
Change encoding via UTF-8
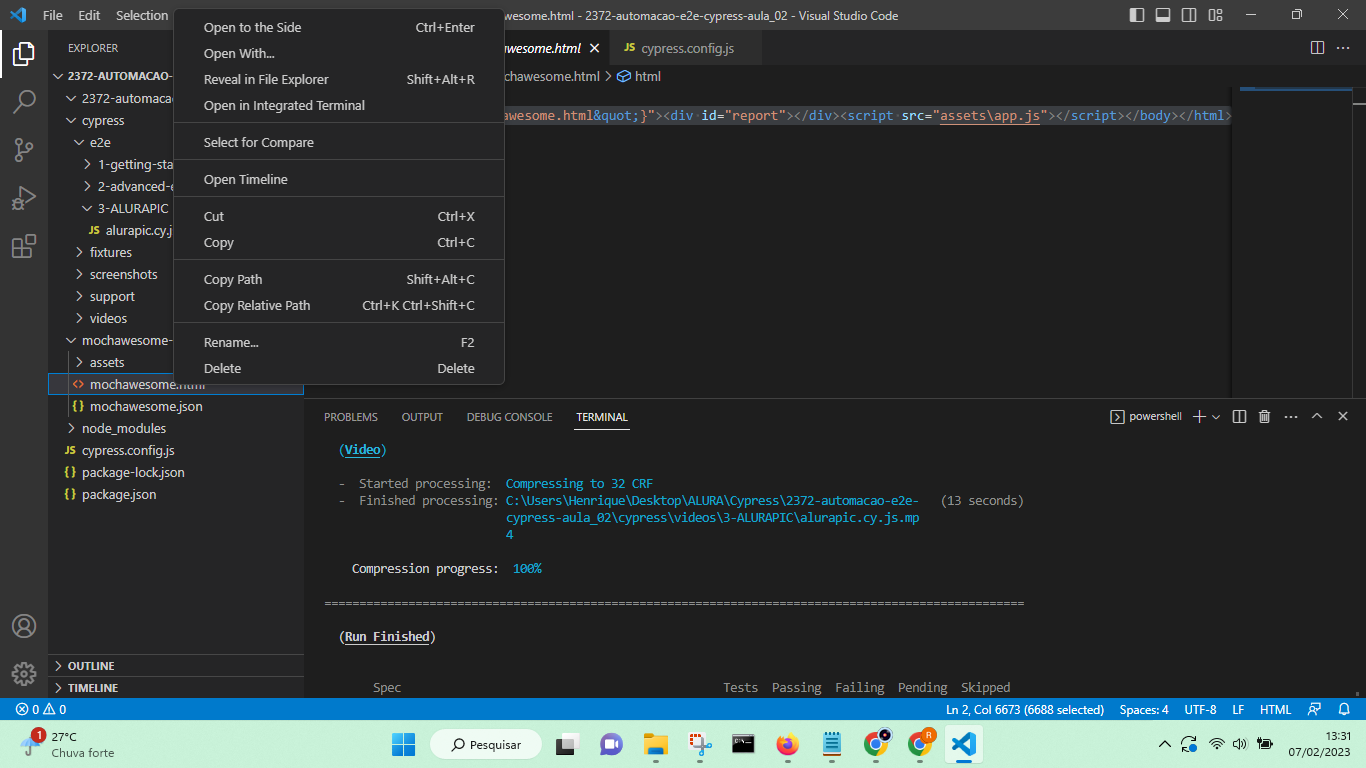point(1200,709)
